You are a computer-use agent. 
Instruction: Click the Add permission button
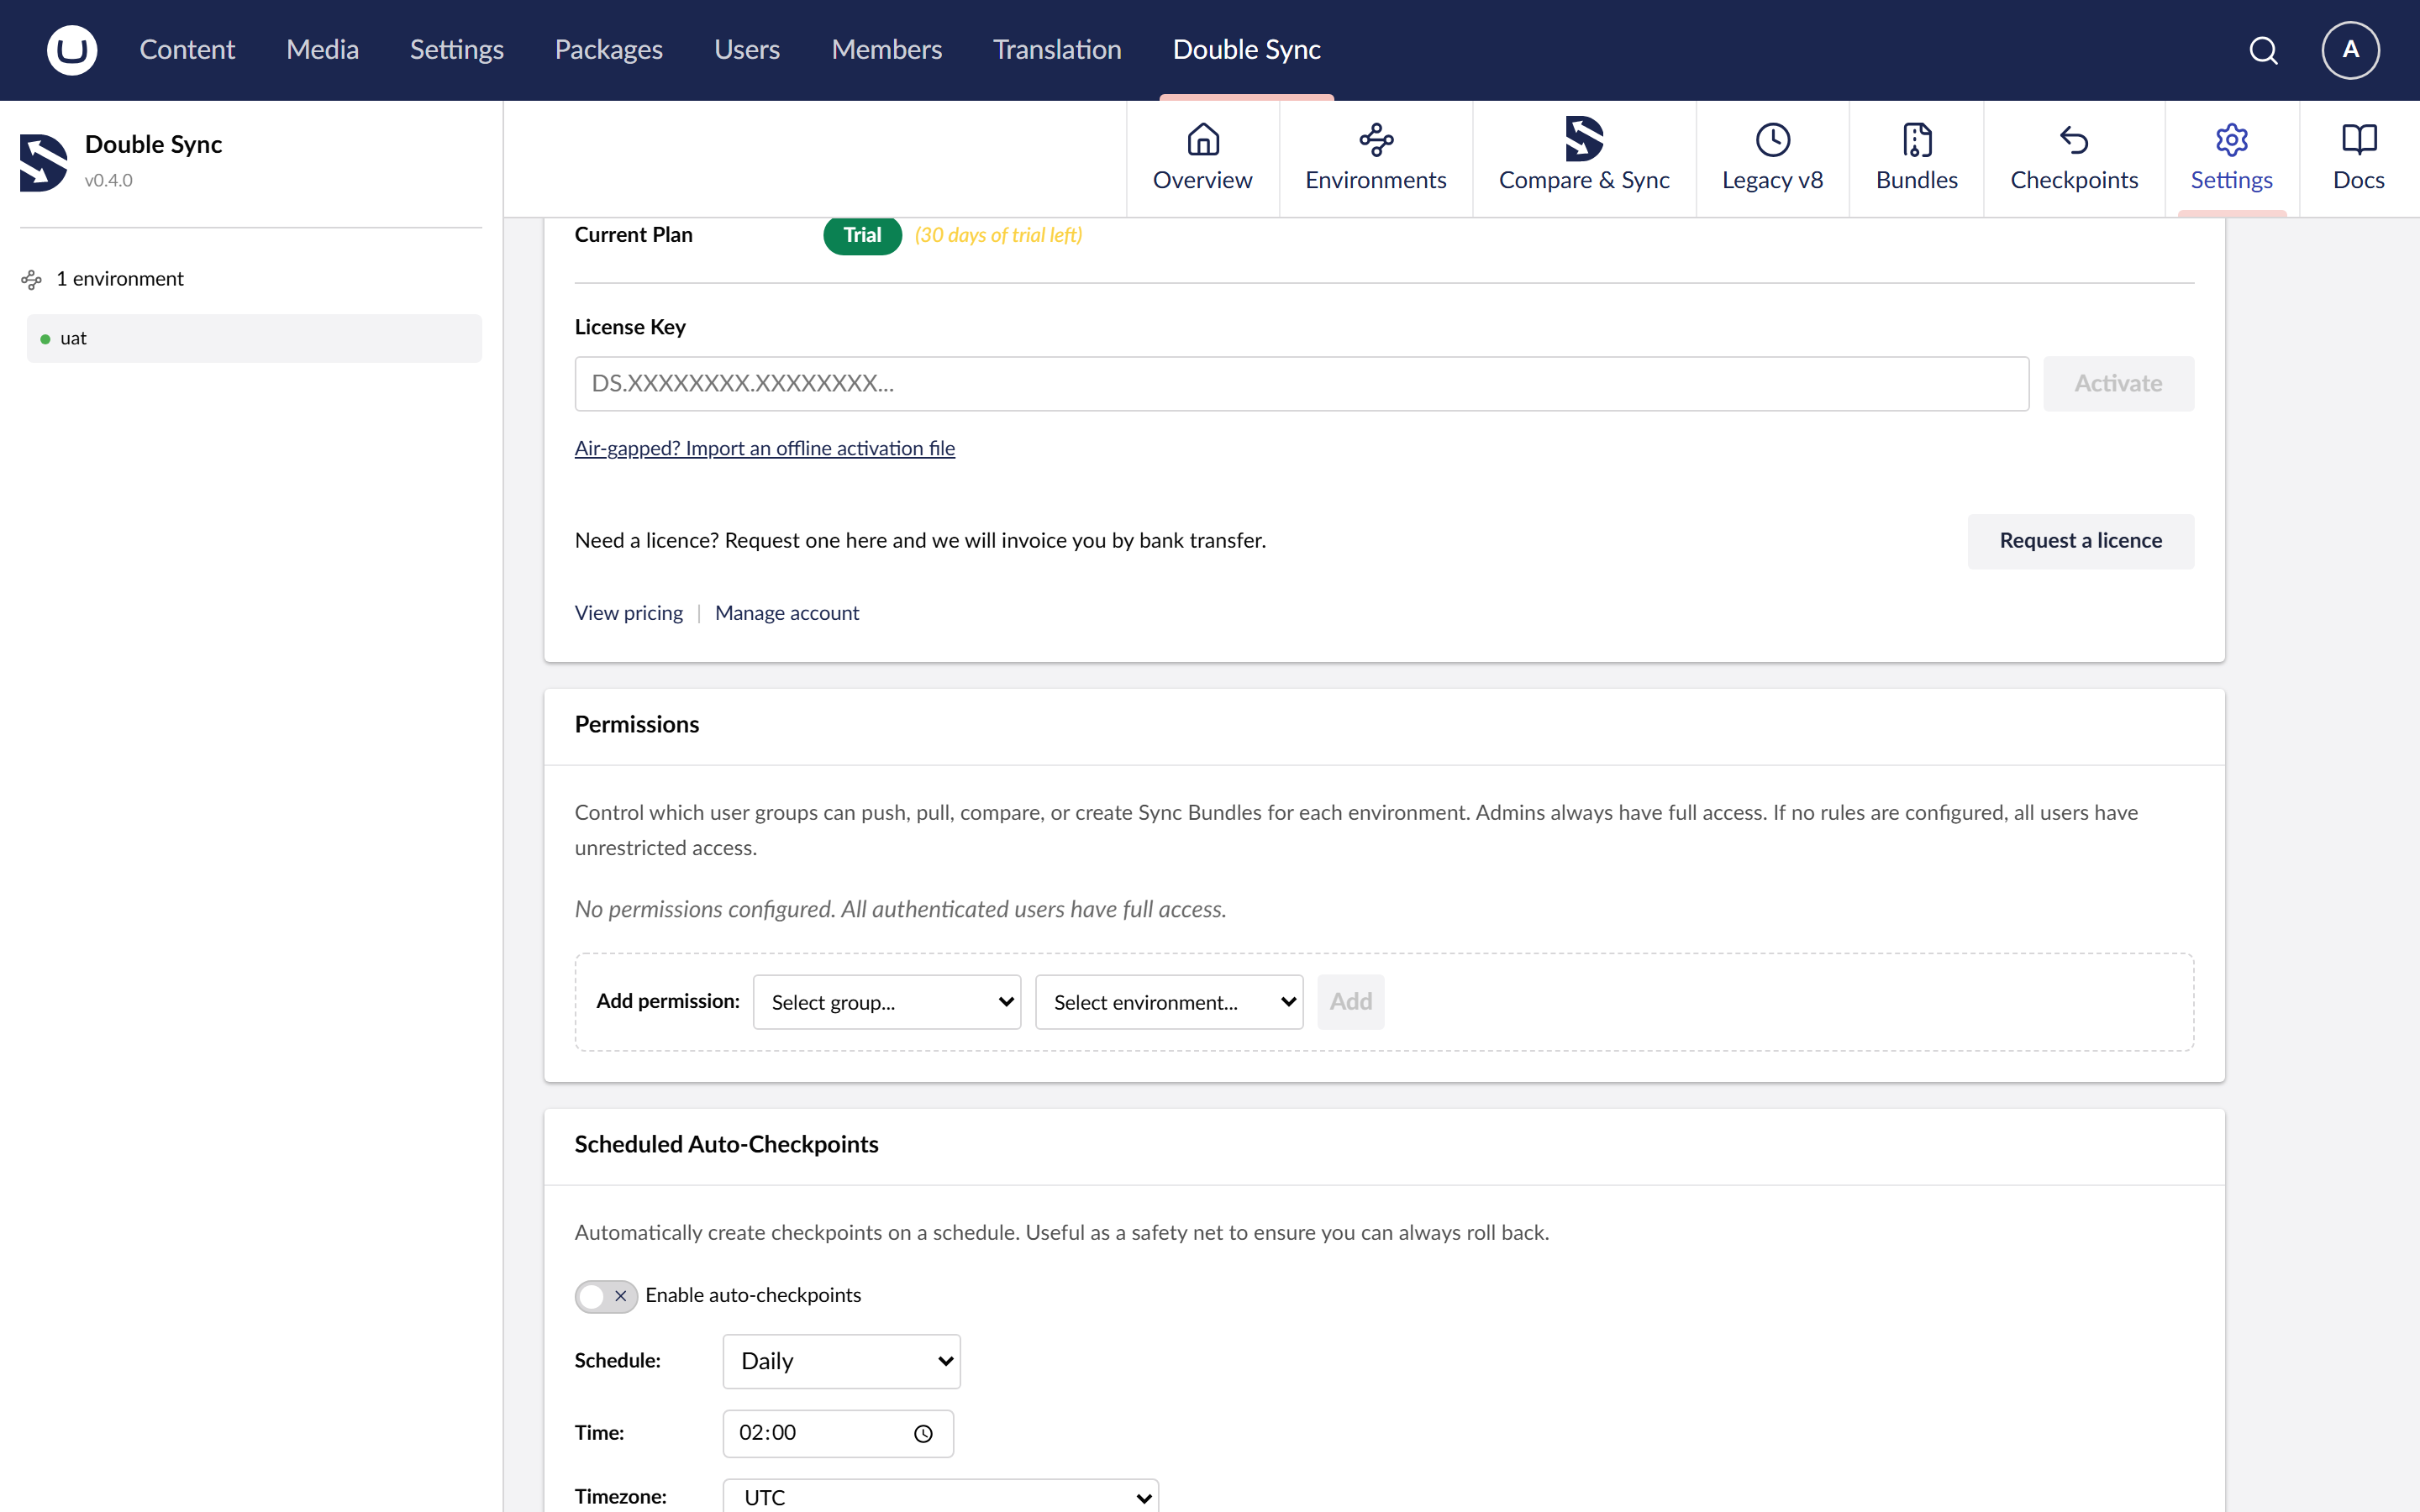(x=1350, y=1002)
